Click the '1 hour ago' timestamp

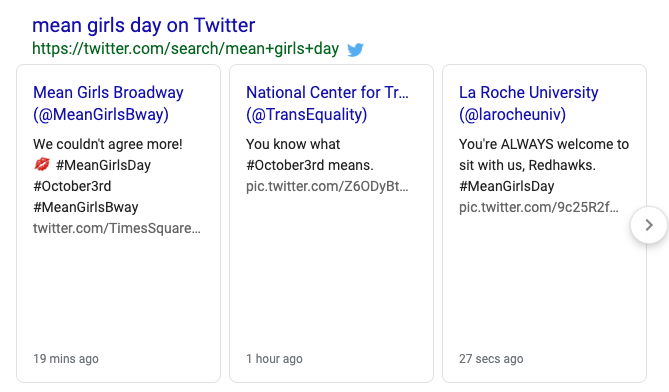pyautogui.click(x=274, y=359)
